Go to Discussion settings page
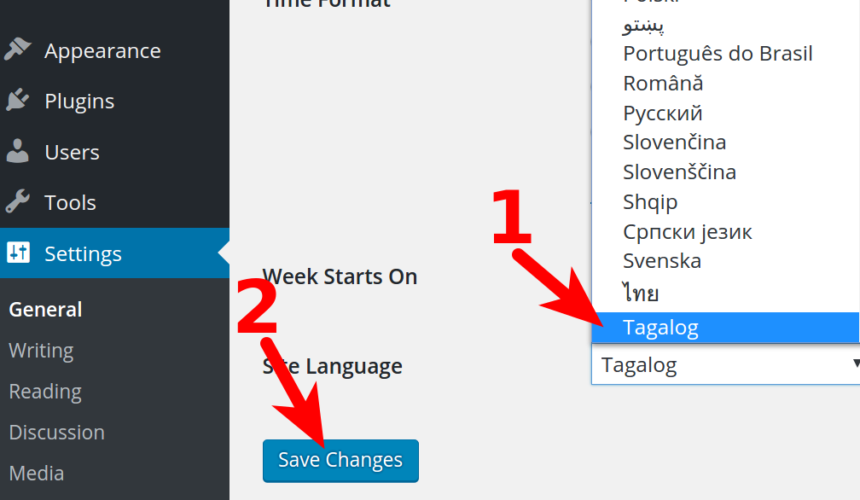Viewport: 860px width, 500px height. point(56,432)
